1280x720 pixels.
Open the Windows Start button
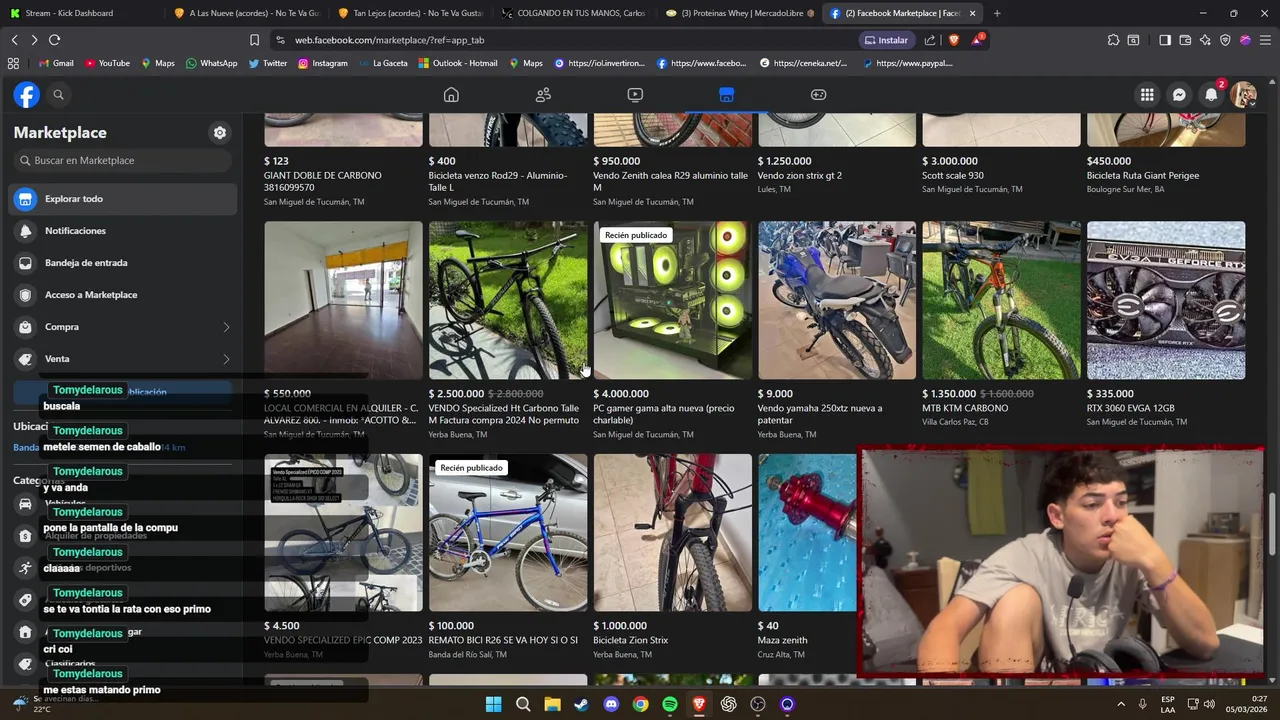tap(493, 704)
